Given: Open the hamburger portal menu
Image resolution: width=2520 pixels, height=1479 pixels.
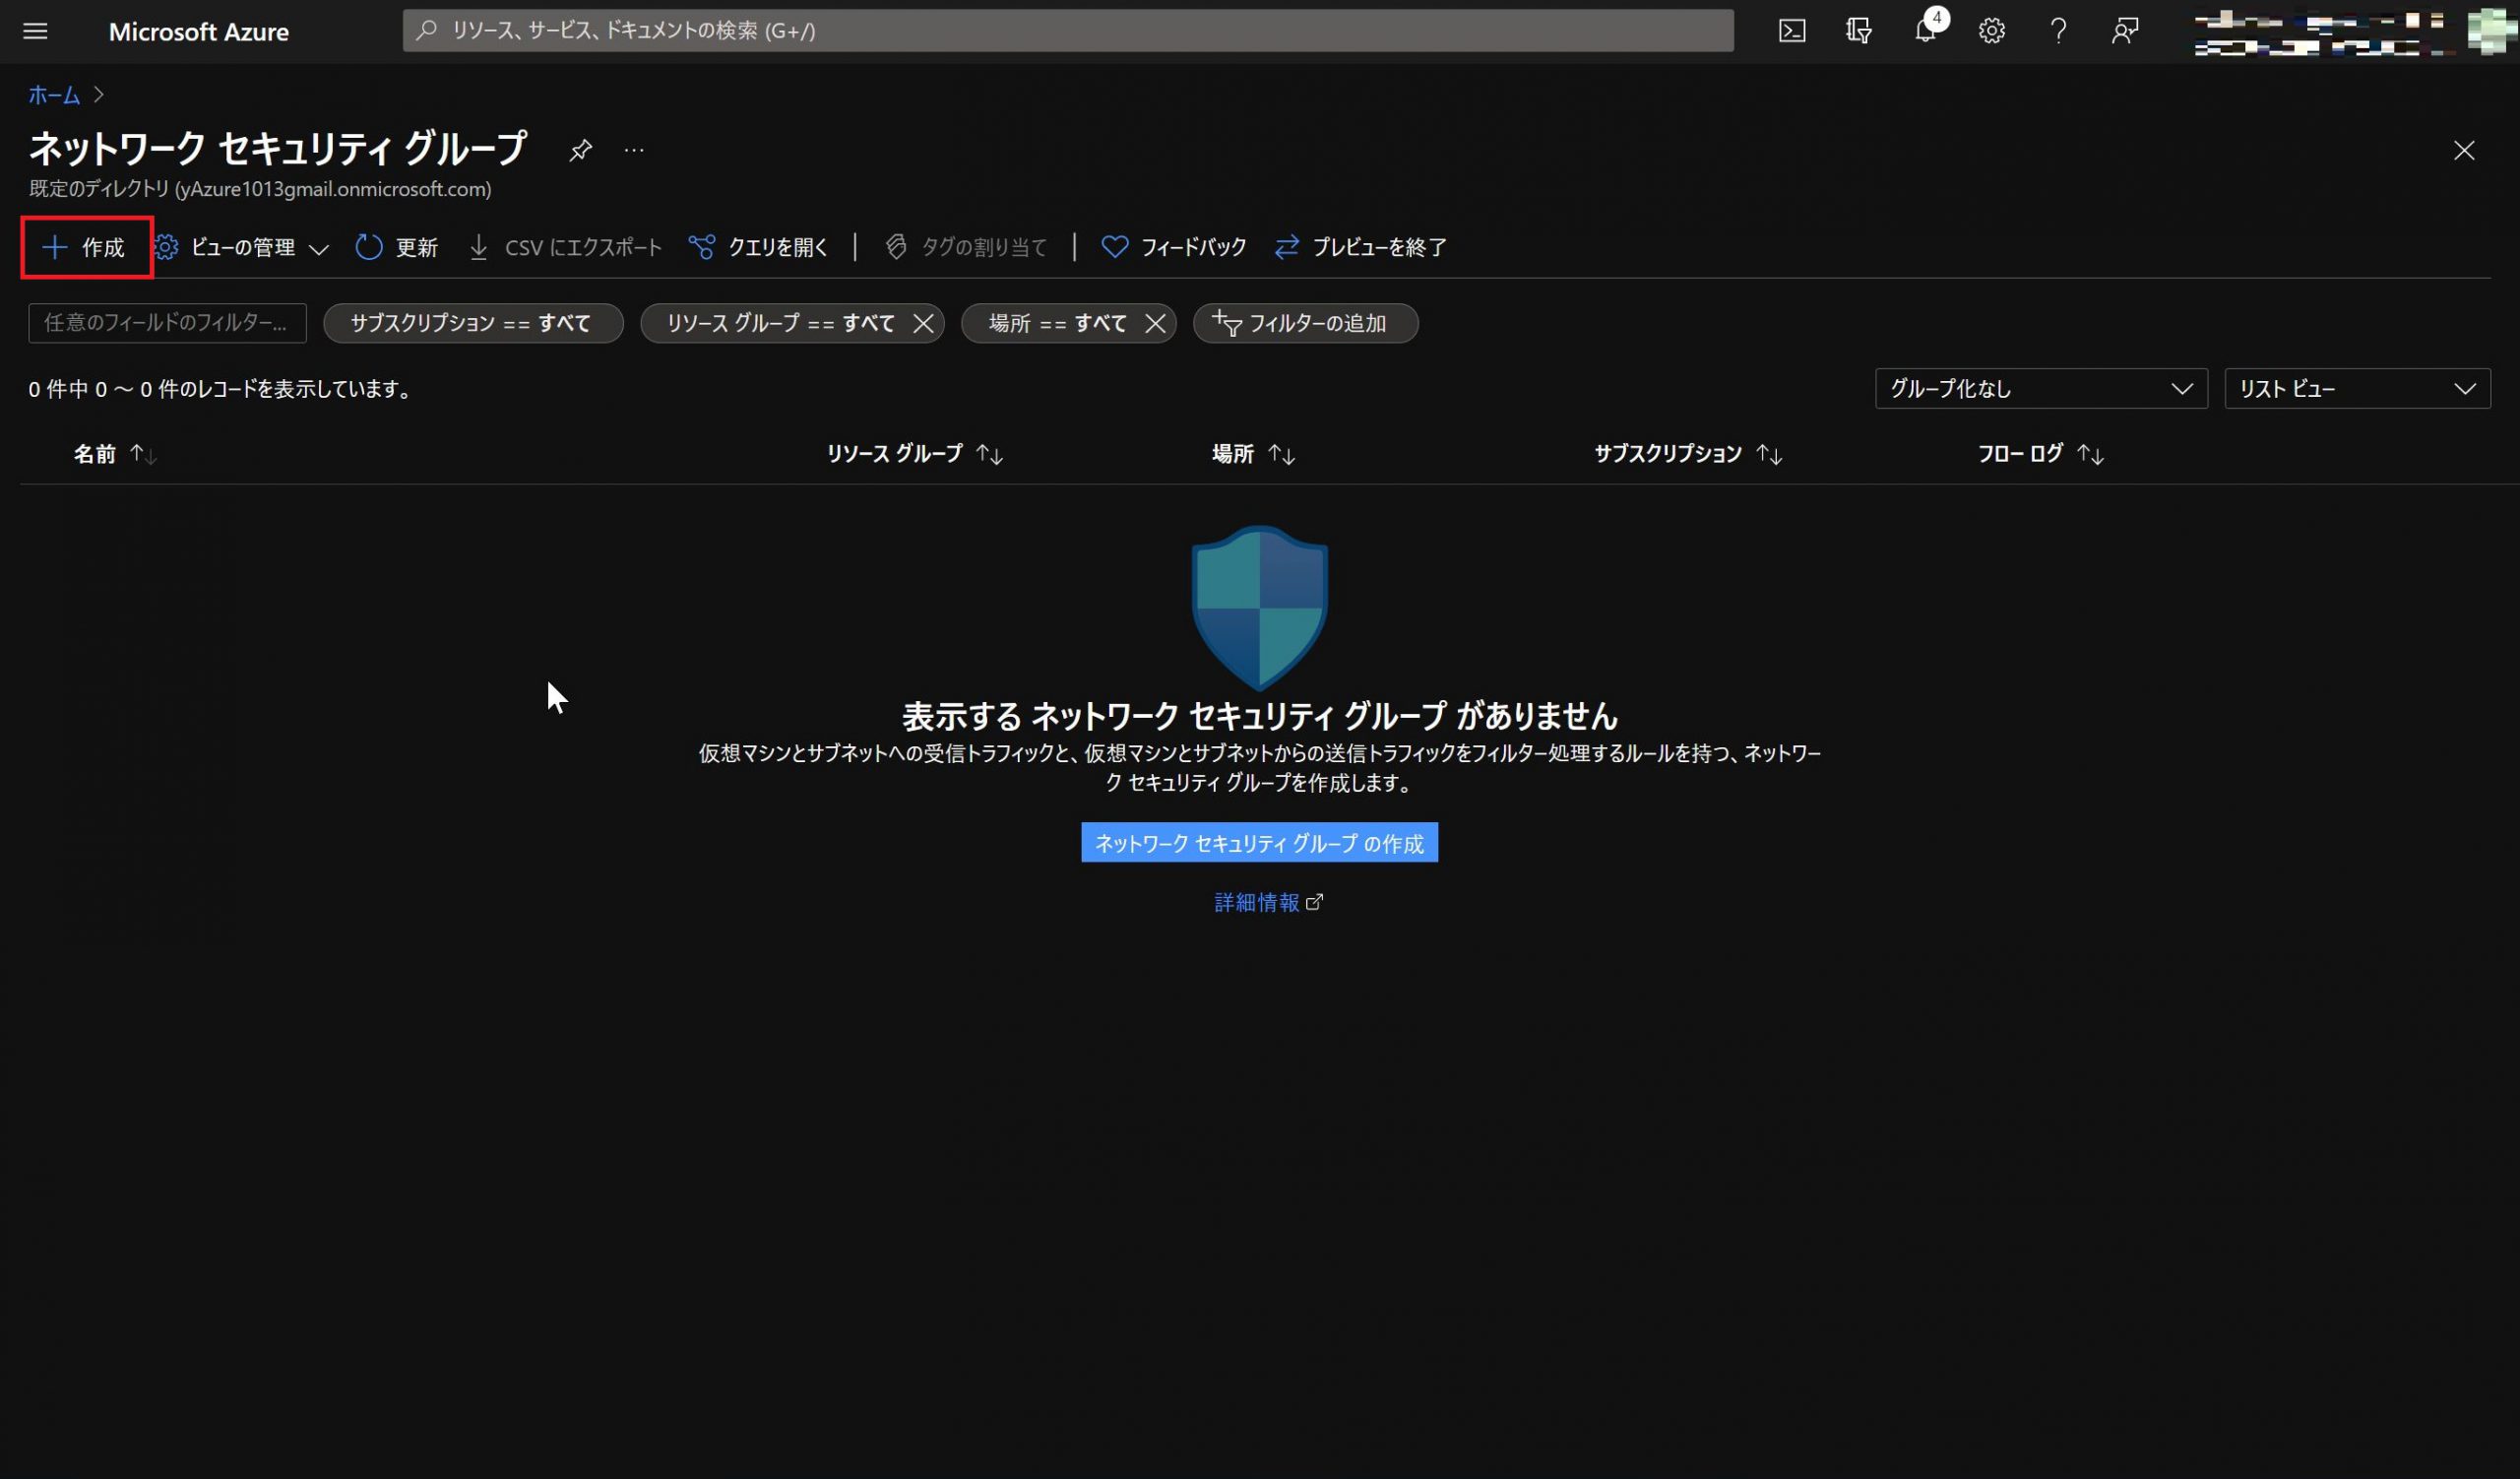Looking at the screenshot, I should pos(35,31).
